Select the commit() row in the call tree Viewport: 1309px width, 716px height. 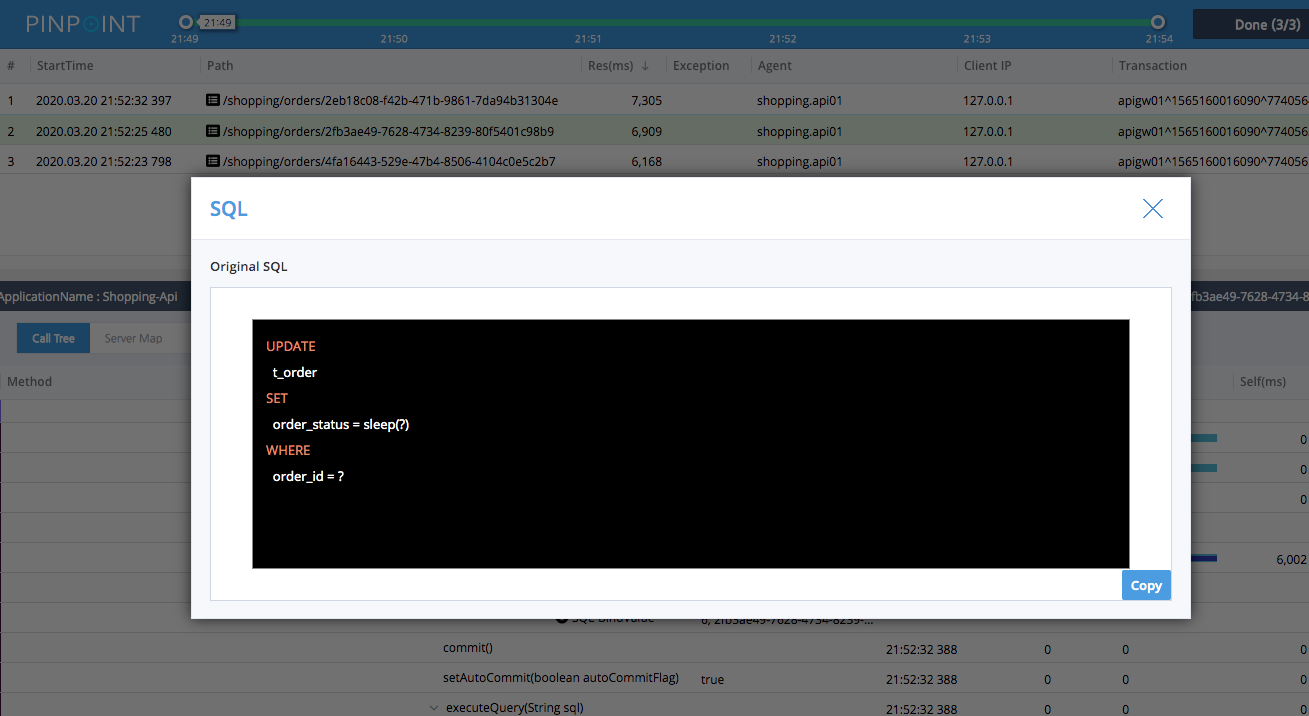point(468,648)
